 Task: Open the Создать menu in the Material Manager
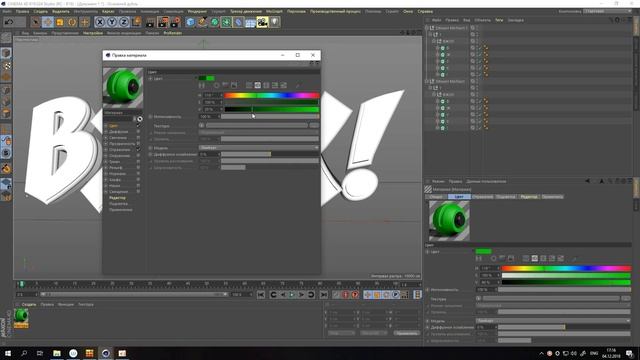point(29,304)
